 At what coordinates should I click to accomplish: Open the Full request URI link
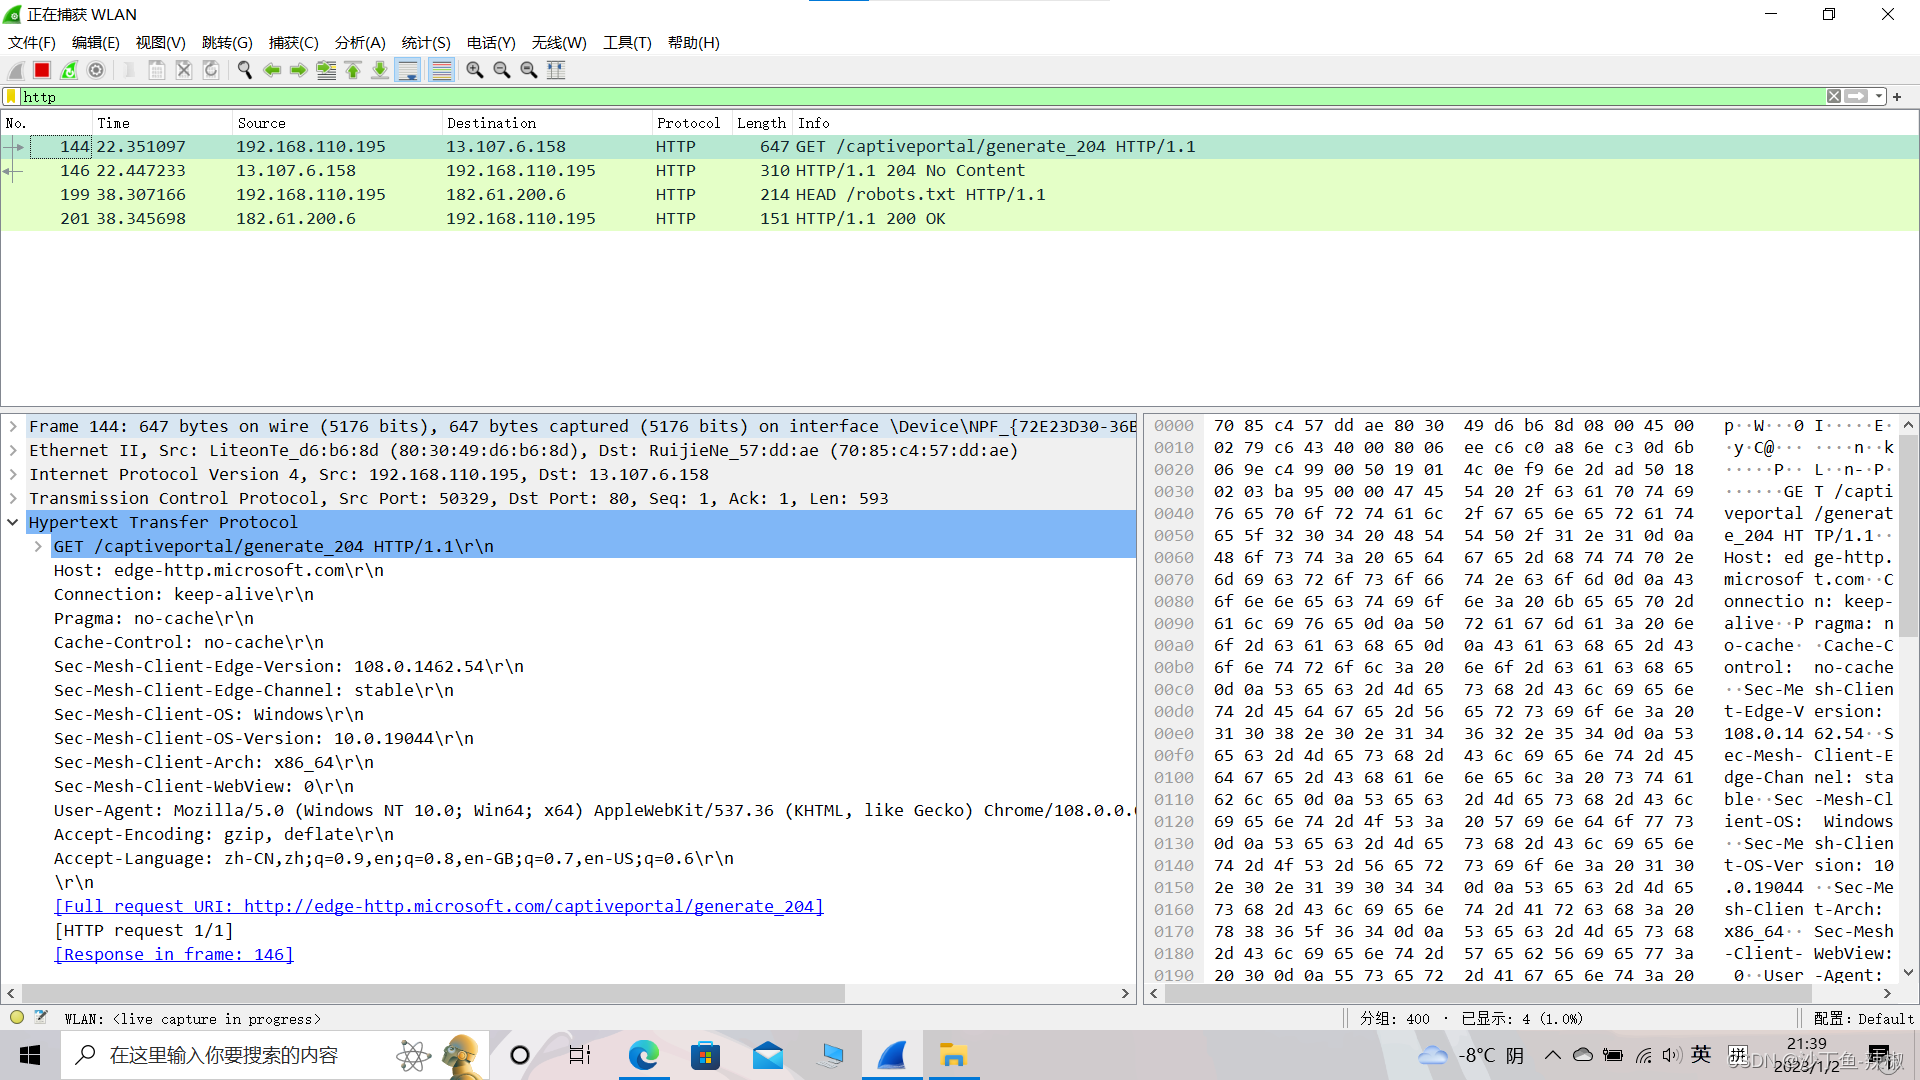pos(439,907)
